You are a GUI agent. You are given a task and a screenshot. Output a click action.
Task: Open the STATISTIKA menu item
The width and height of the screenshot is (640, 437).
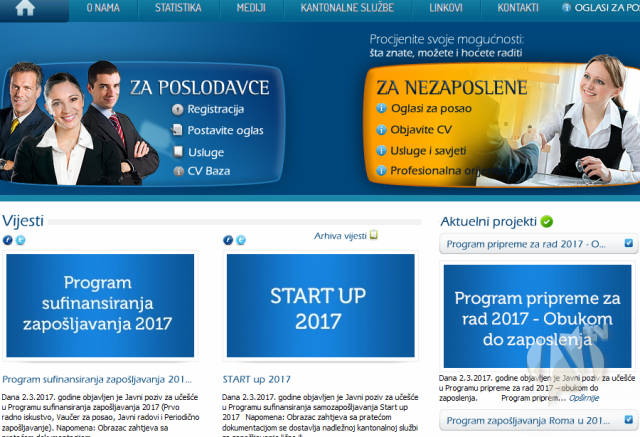coord(178,8)
